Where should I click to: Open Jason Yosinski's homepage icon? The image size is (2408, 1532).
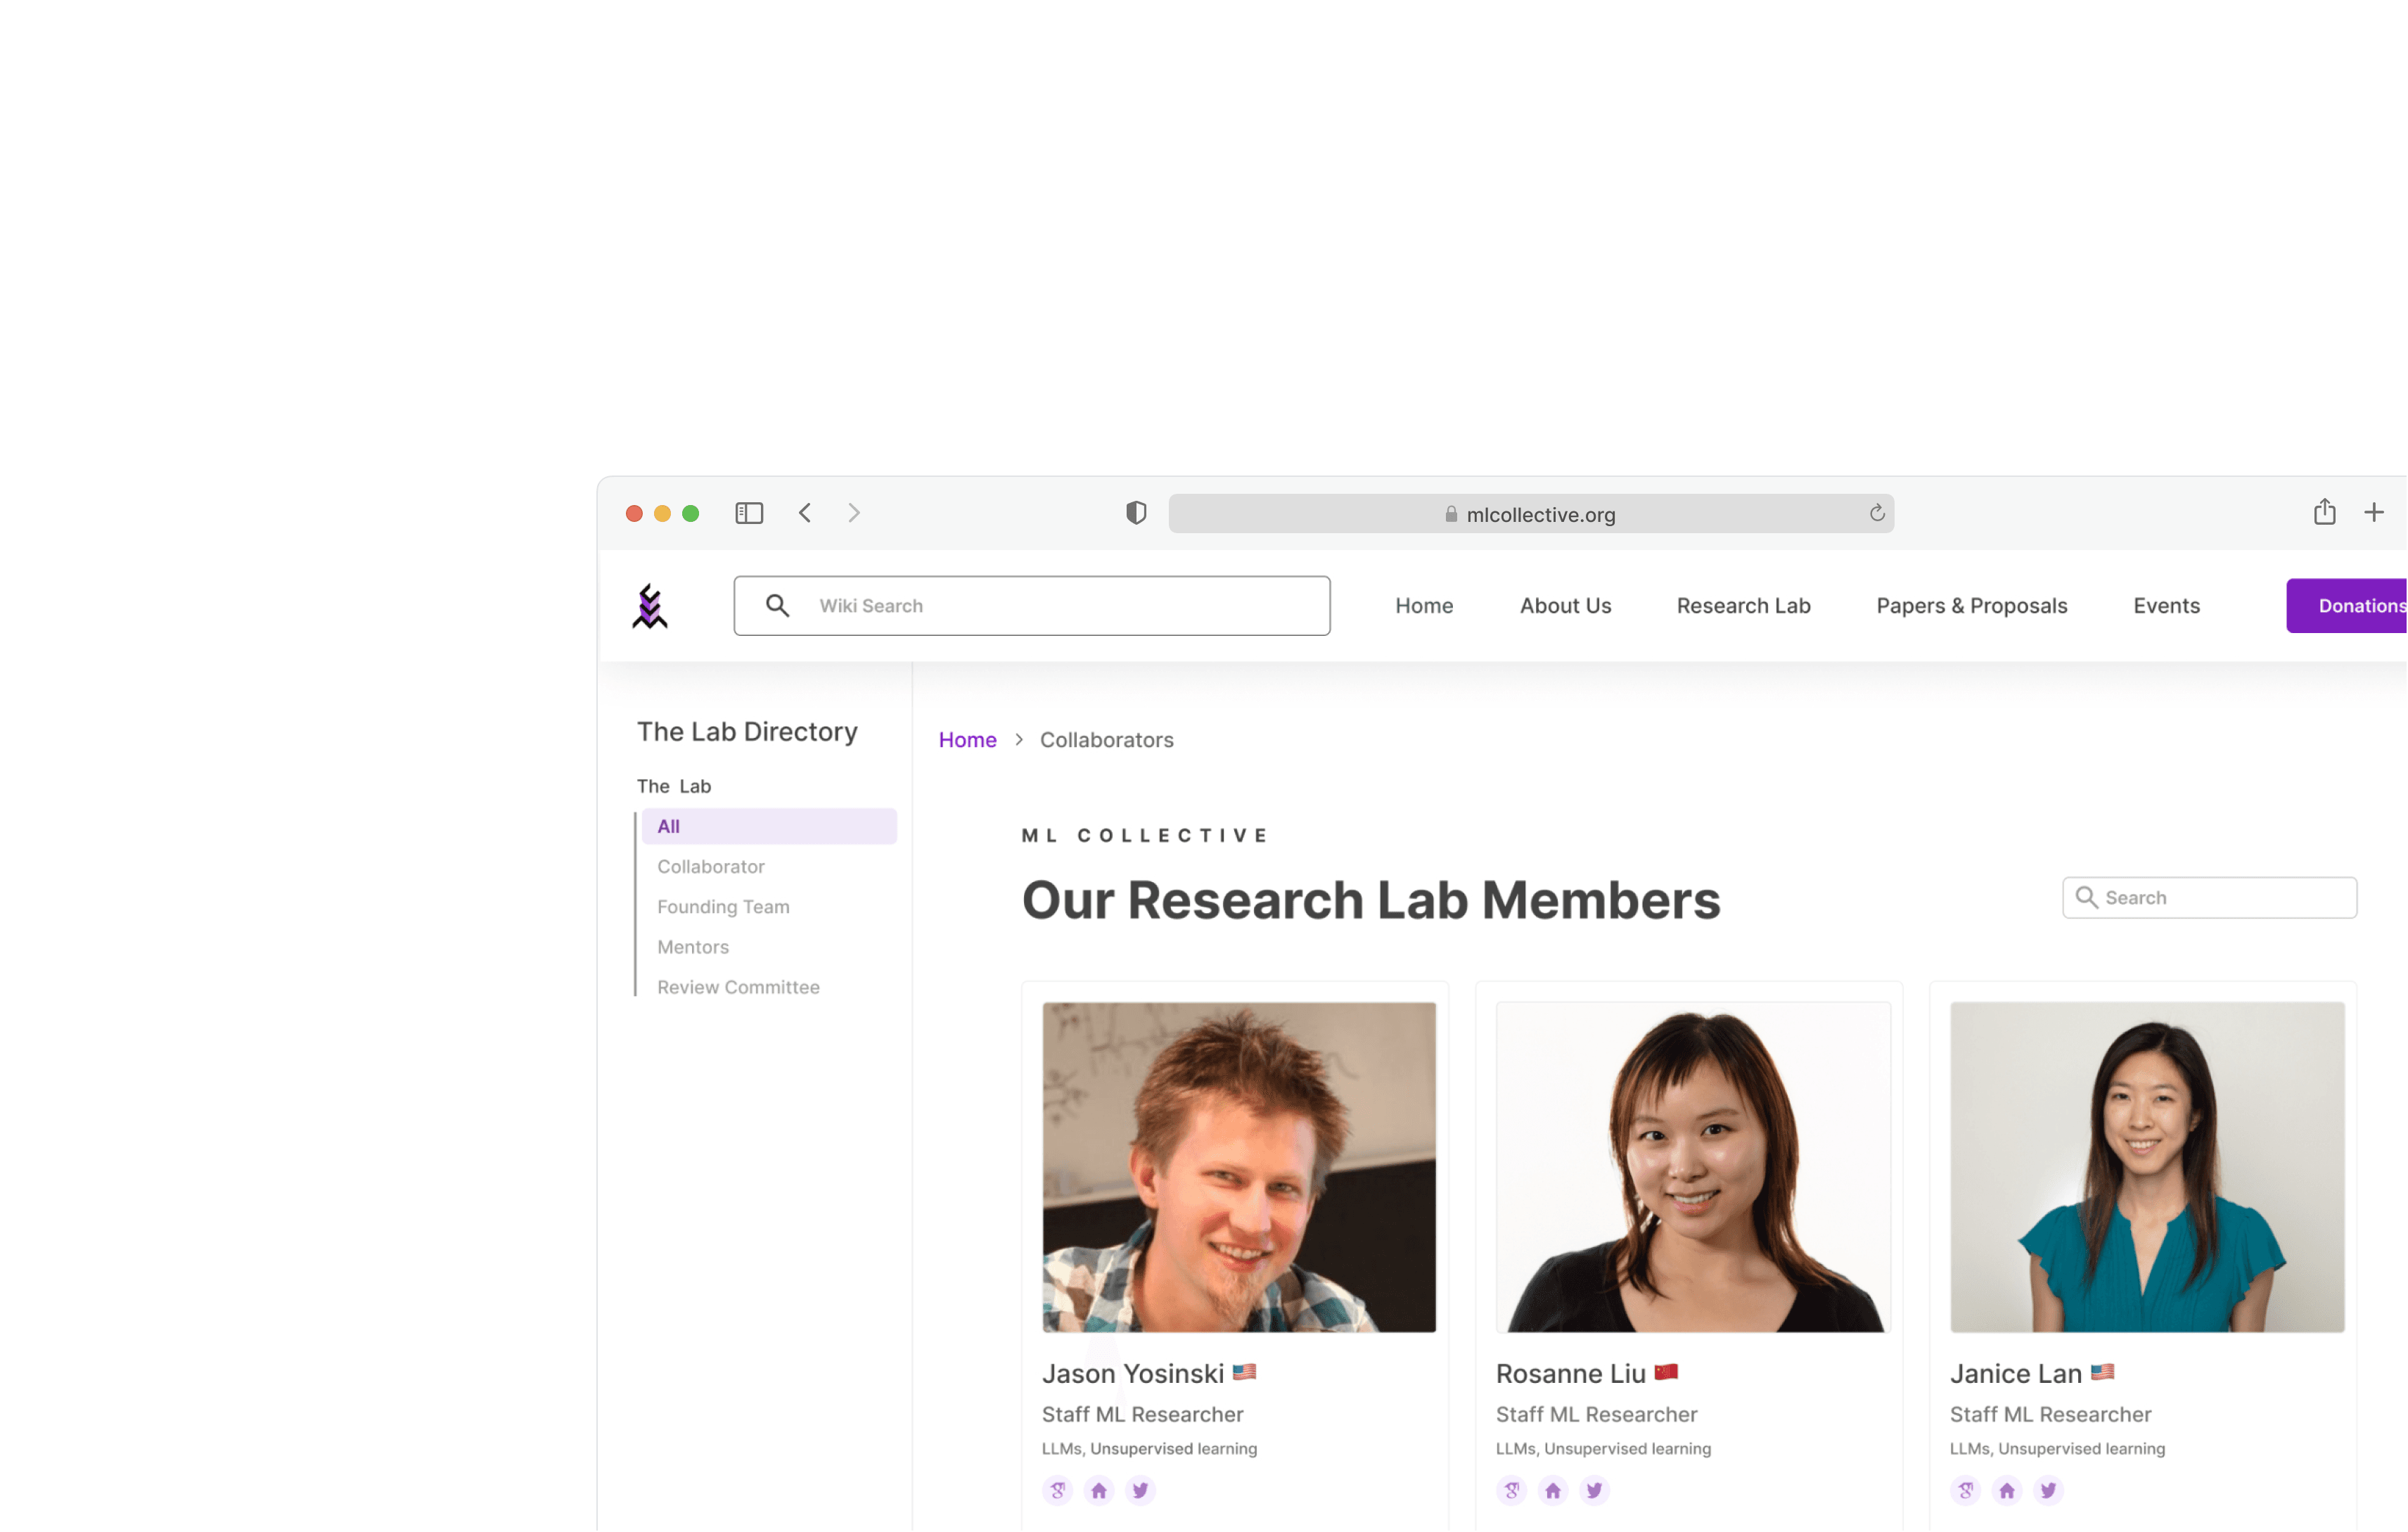[1099, 1490]
